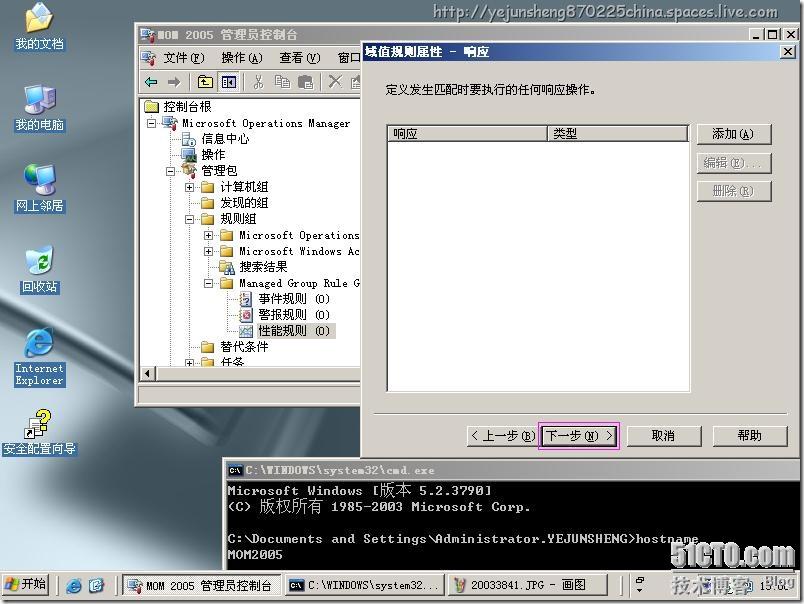804x604 pixels.
Task: Select 发现的组 folder in tree
Action: [244, 203]
